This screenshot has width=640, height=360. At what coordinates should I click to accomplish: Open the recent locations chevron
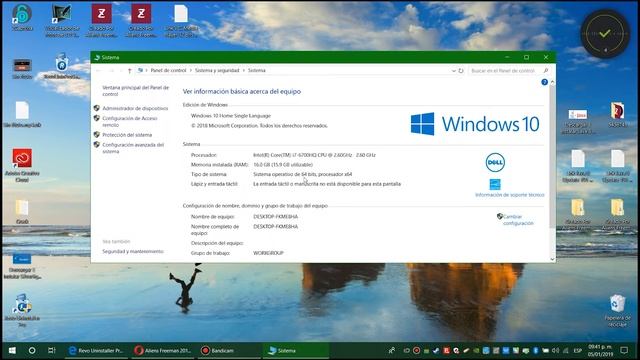coord(121,71)
